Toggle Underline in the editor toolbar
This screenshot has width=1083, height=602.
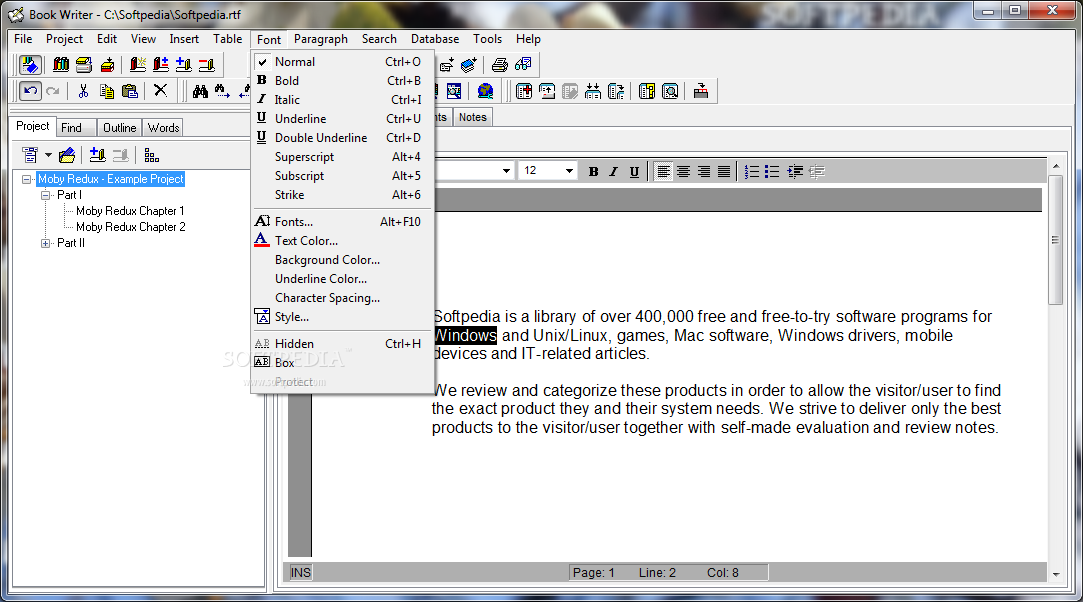pos(634,171)
